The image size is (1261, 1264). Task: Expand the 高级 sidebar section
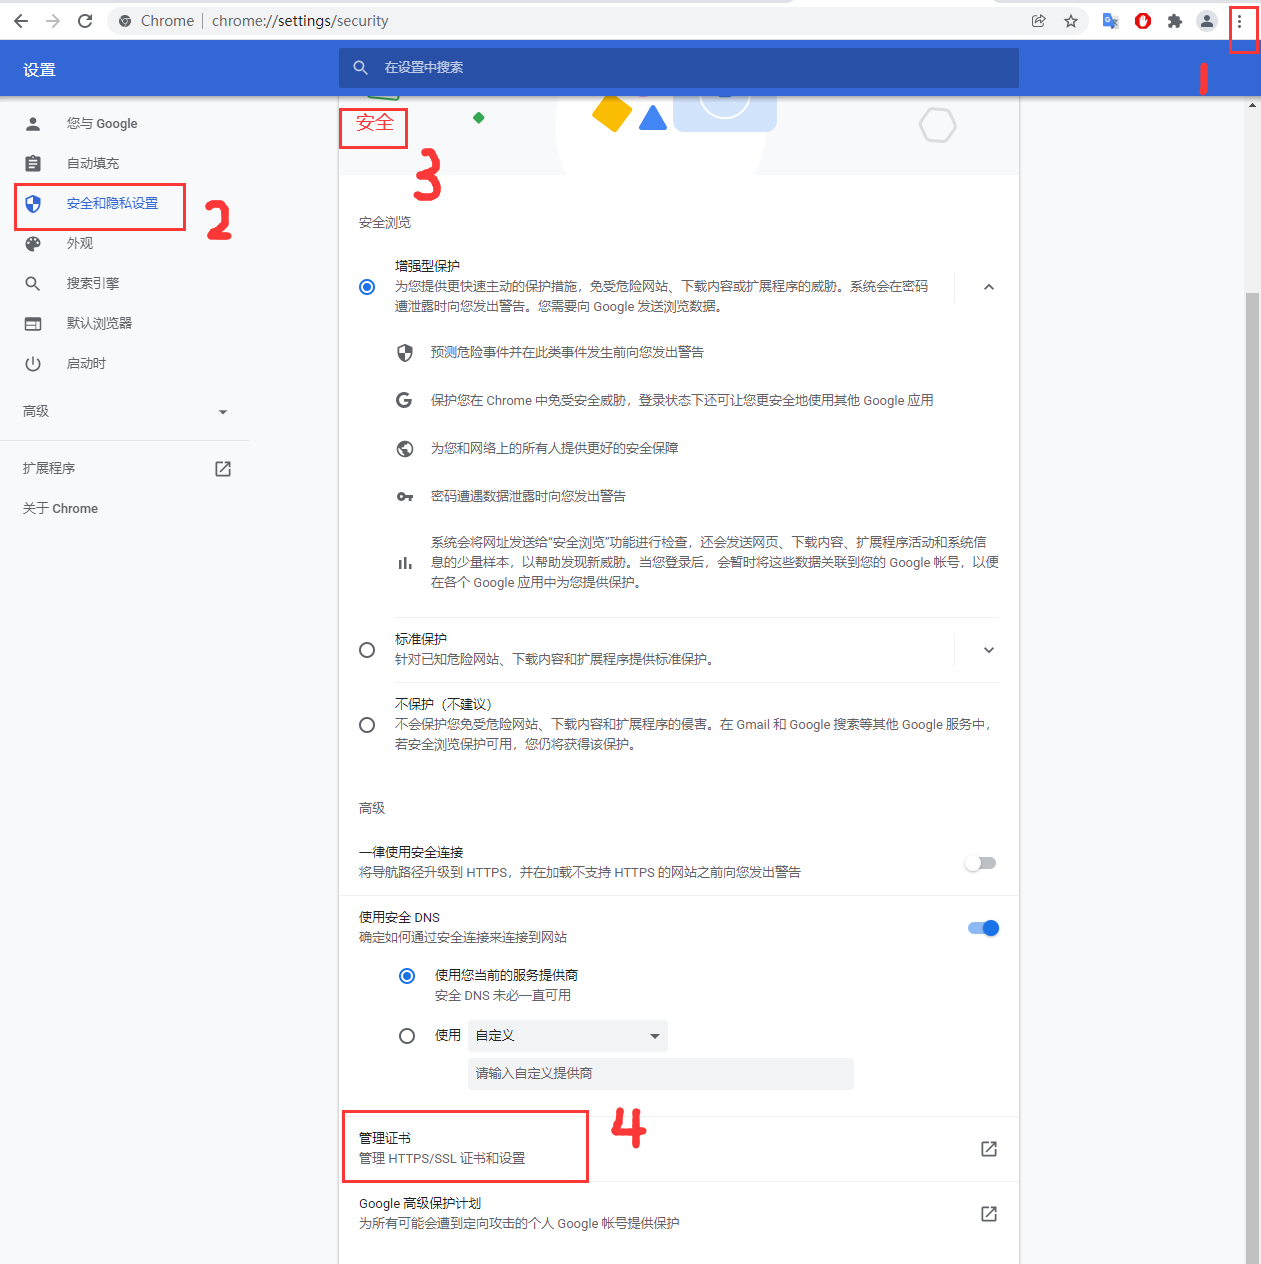point(125,411)
